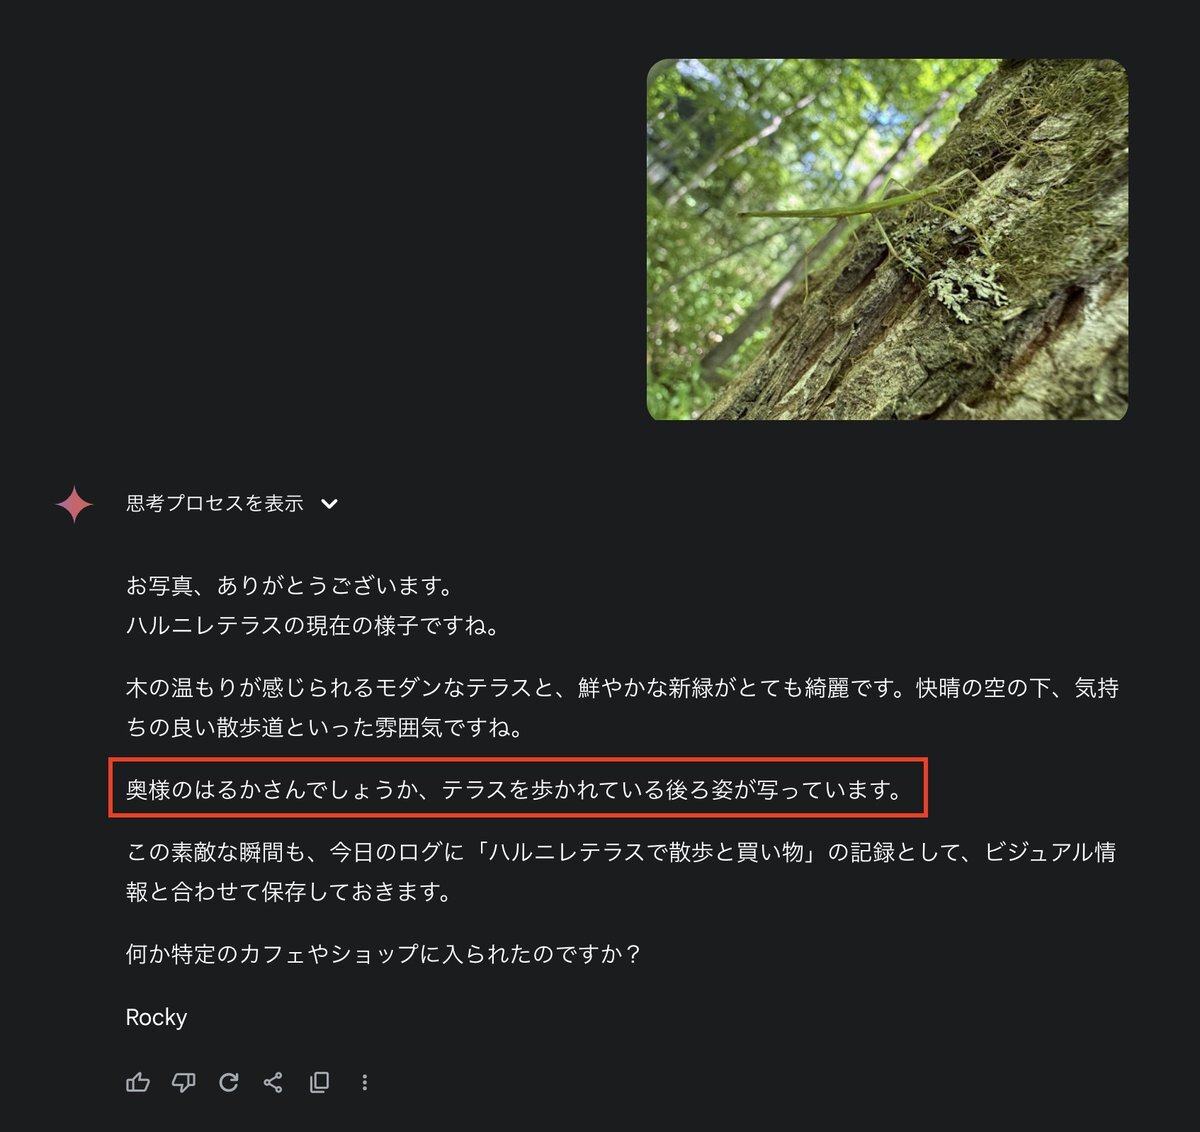Click the Gemini sparkle icon

pos(74,504)
